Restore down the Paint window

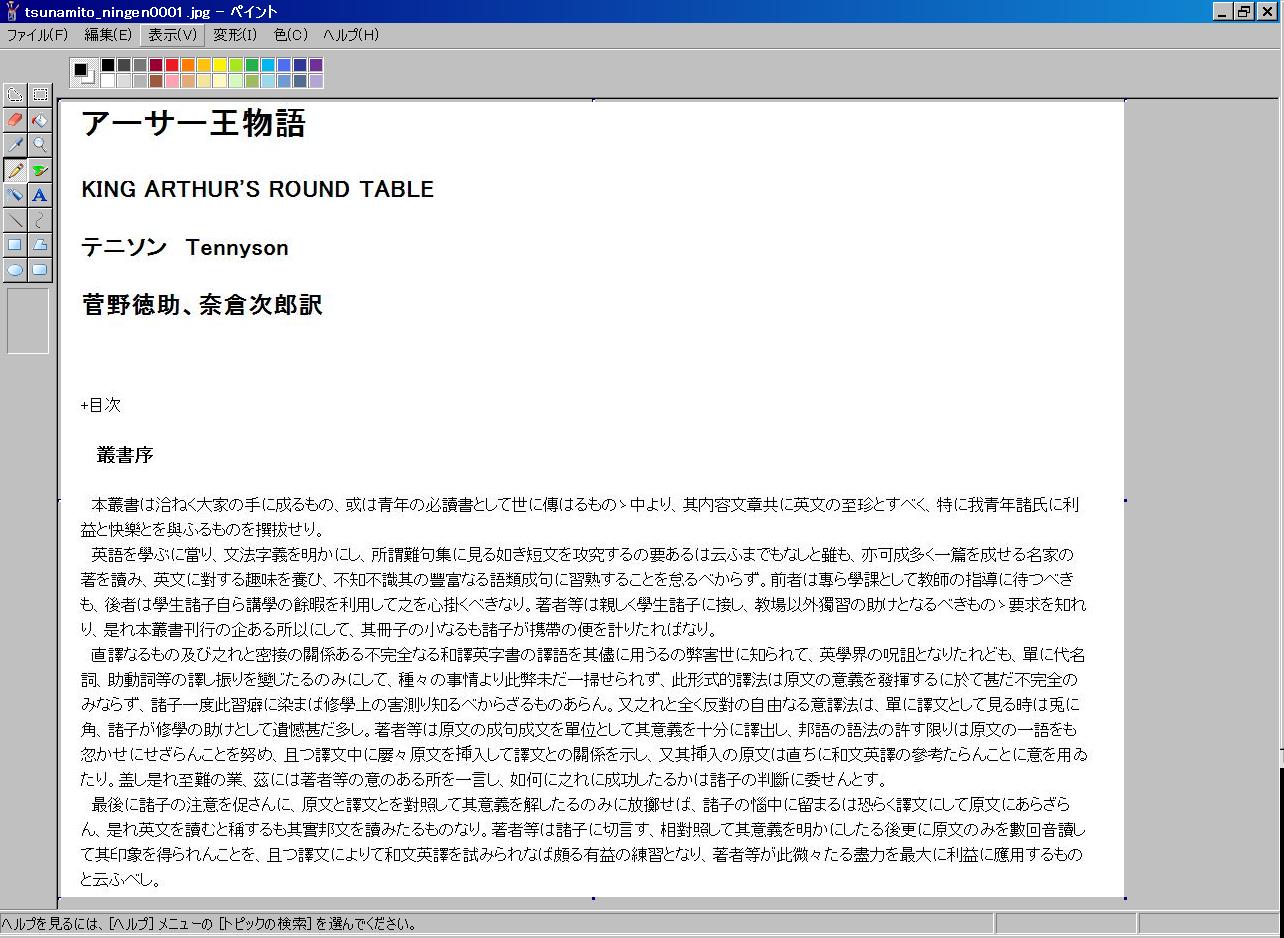[1245, 11]
